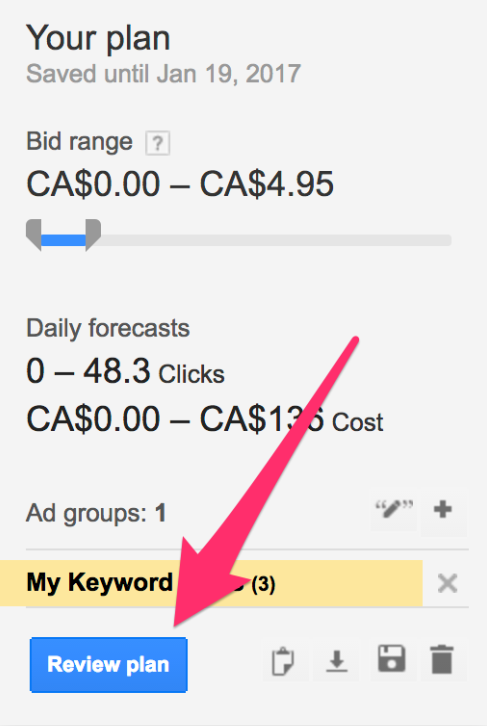Viewport: 487px width, 726px height.
Task: Delete the plan using the trash icon
Action: (x=442, y=659)
